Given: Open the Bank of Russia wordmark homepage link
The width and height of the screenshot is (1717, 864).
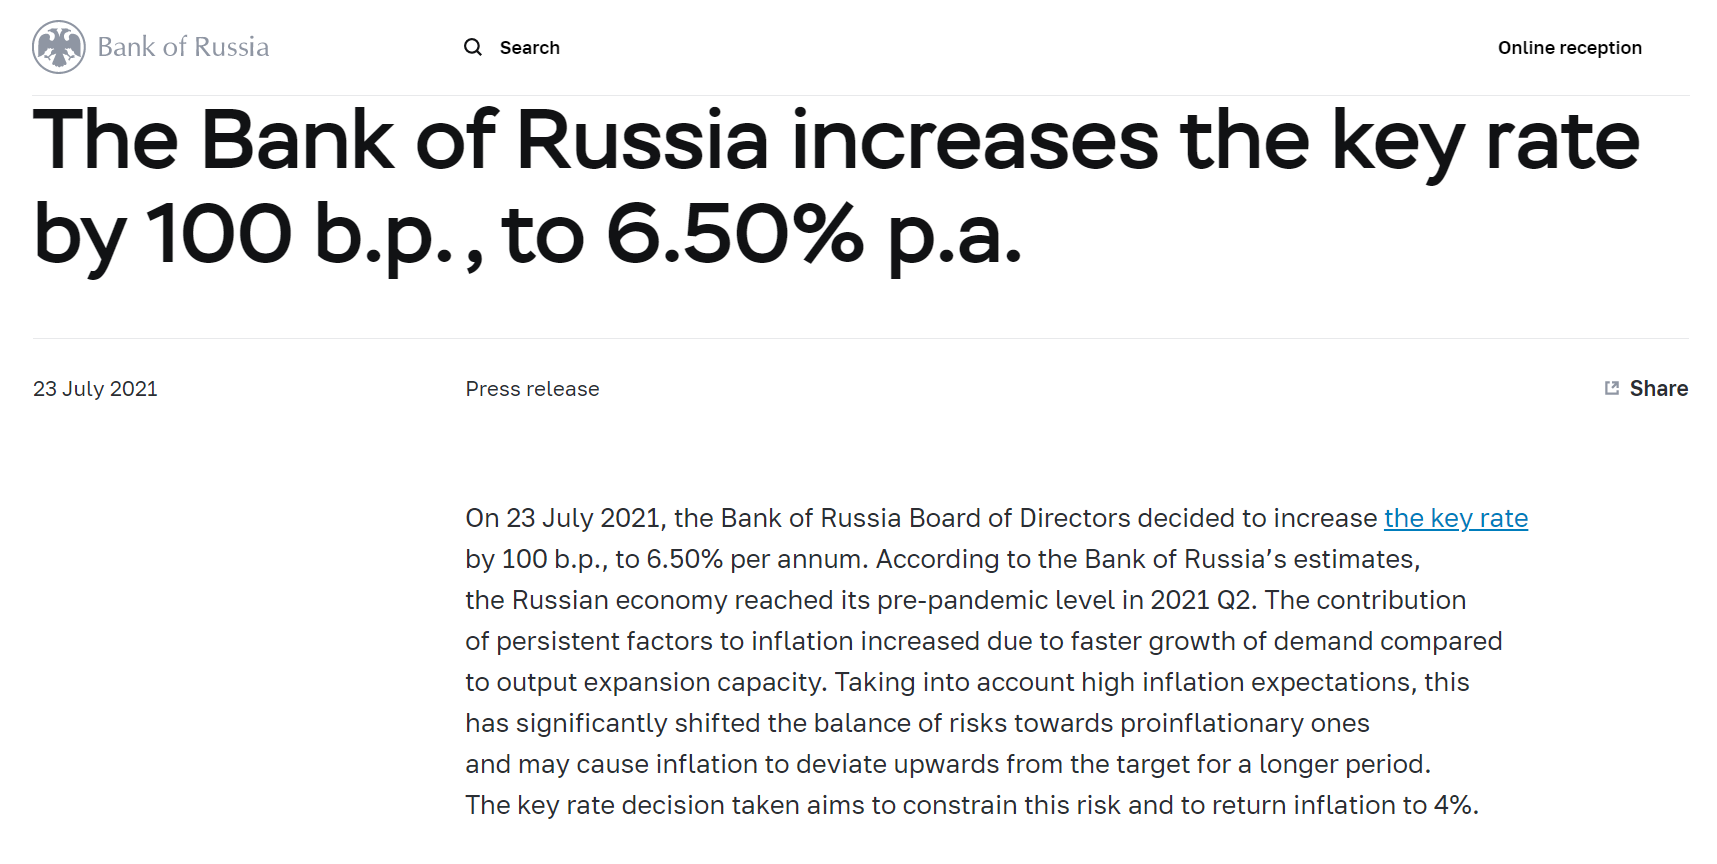Looking at the screenshot, I should click(x=183, y=47).
